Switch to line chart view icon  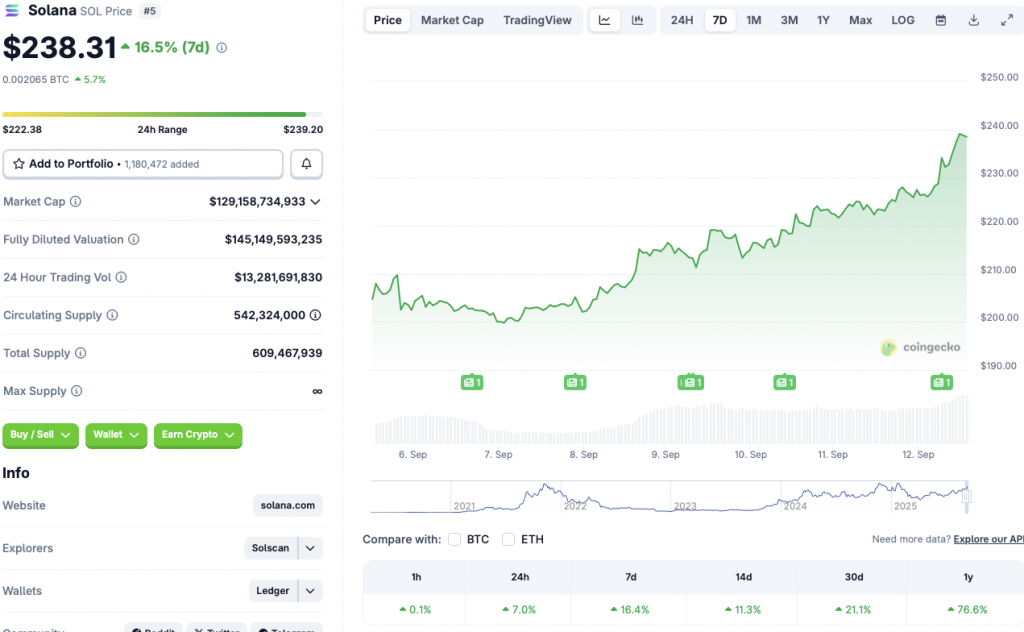605,20
